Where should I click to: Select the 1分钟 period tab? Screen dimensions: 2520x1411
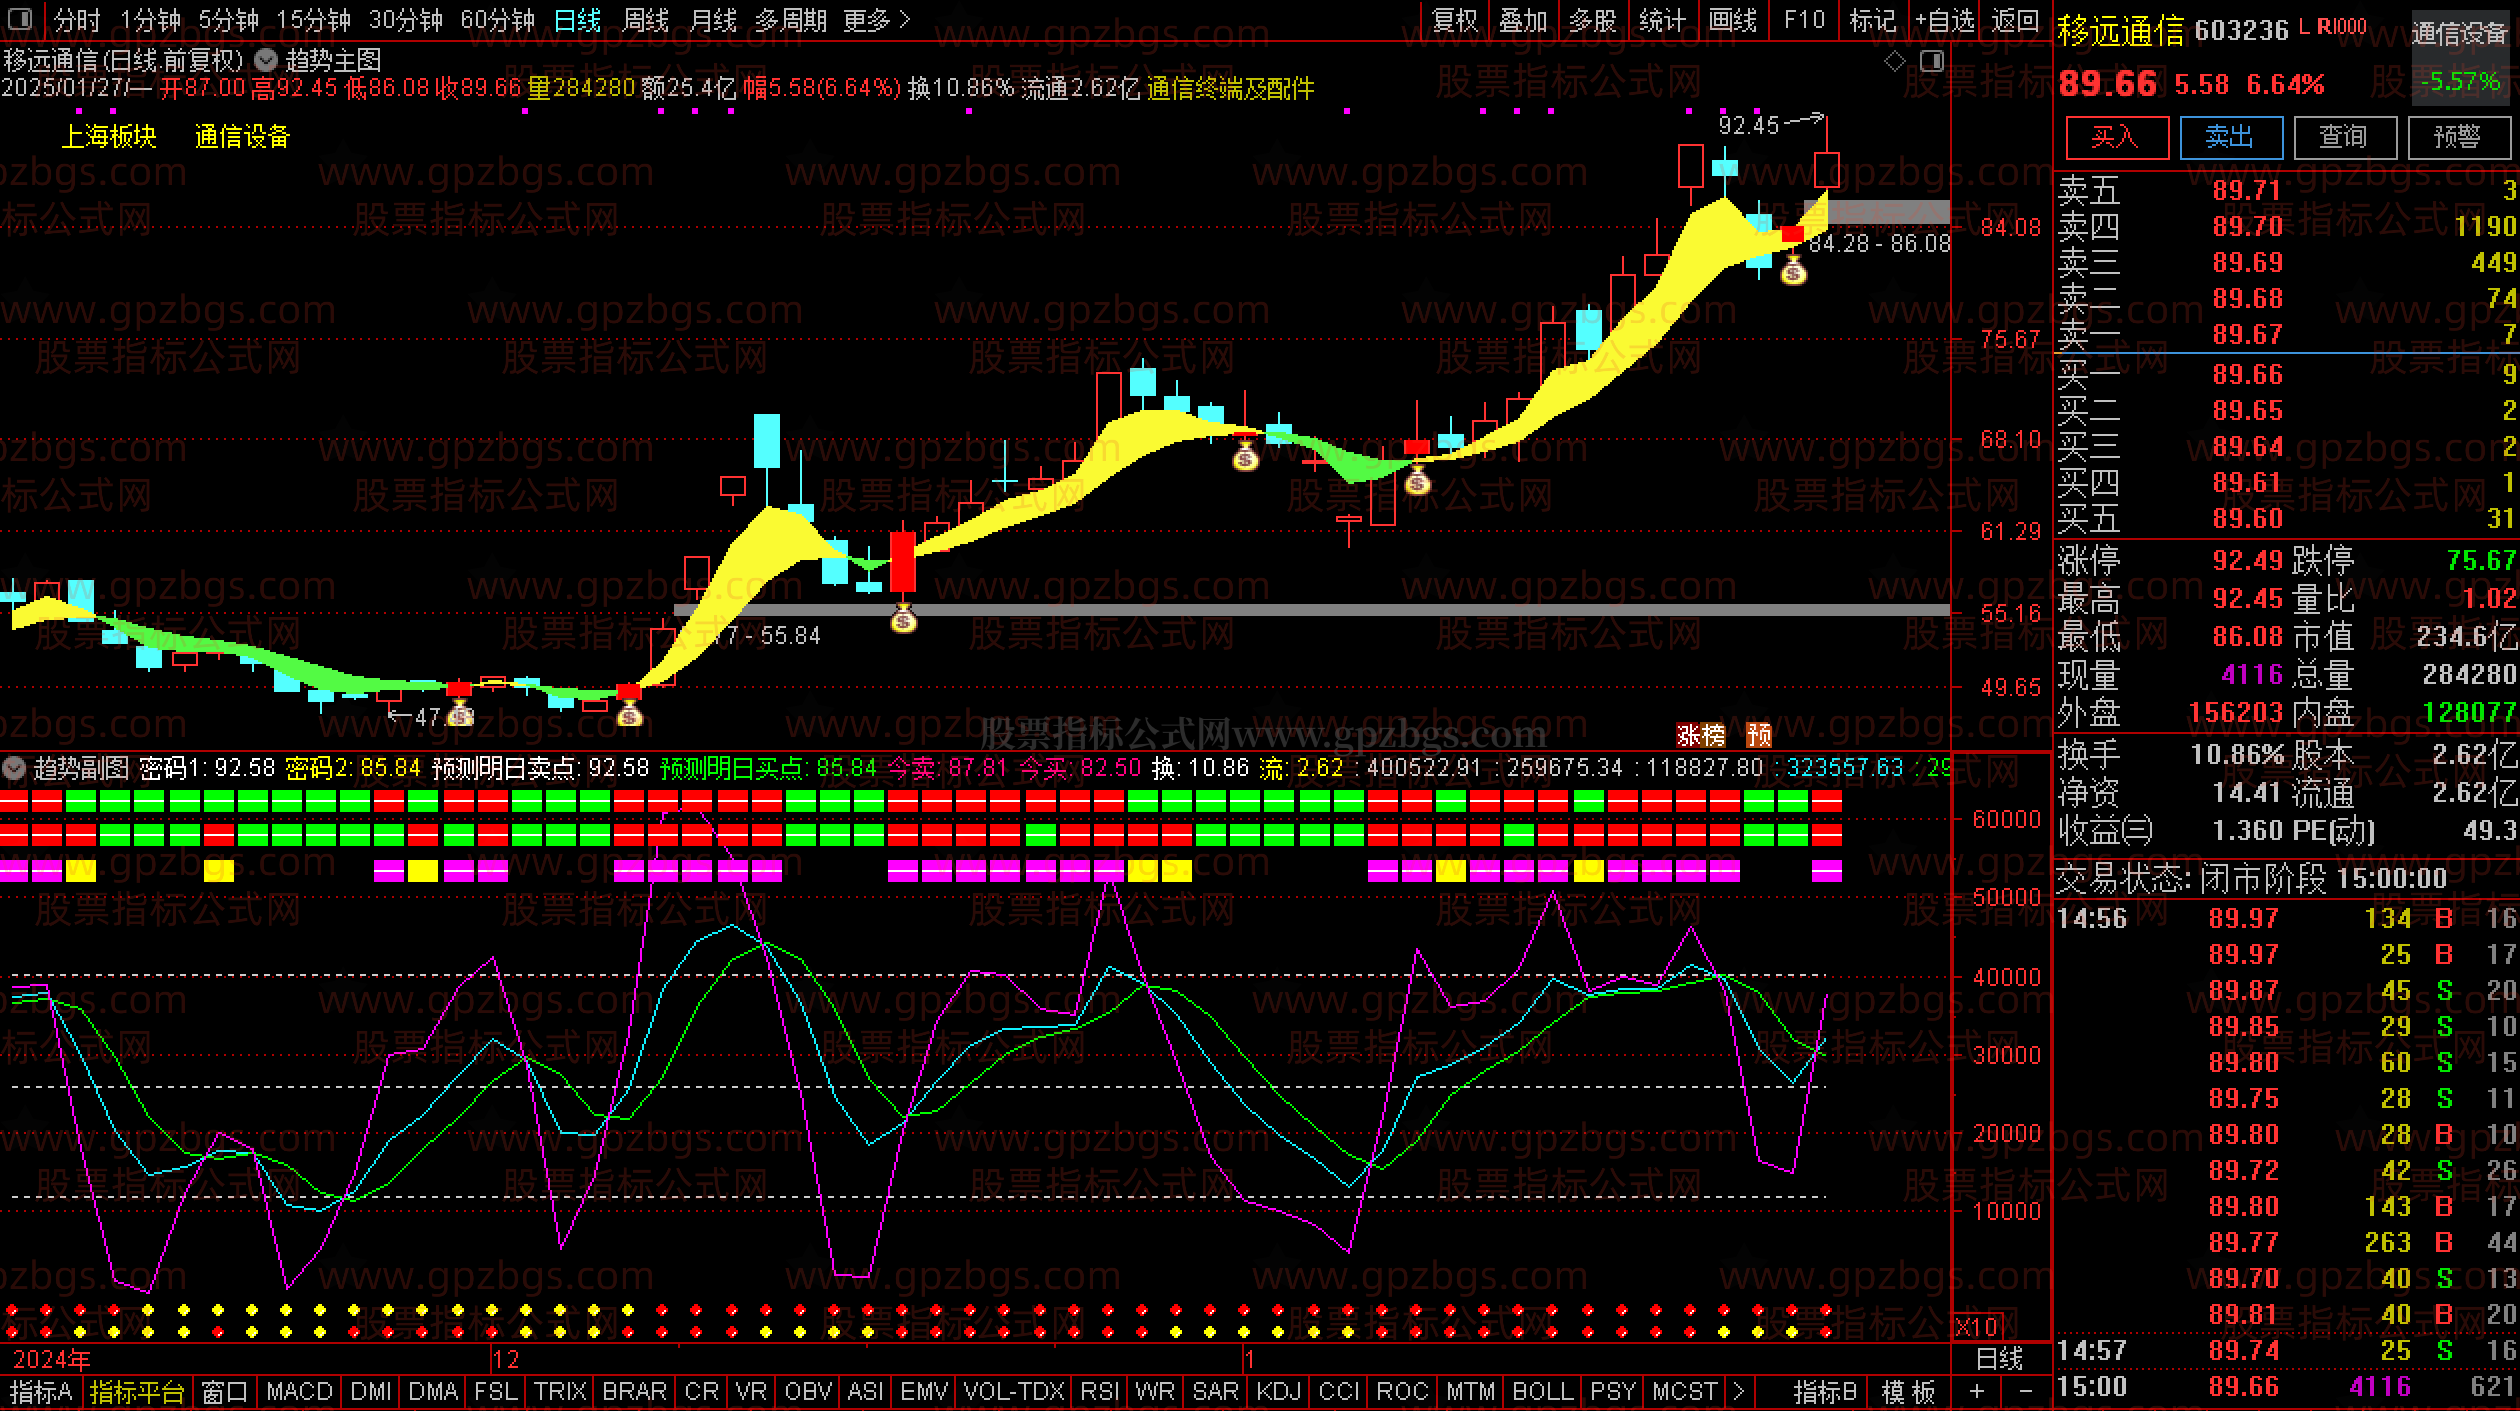150,19
